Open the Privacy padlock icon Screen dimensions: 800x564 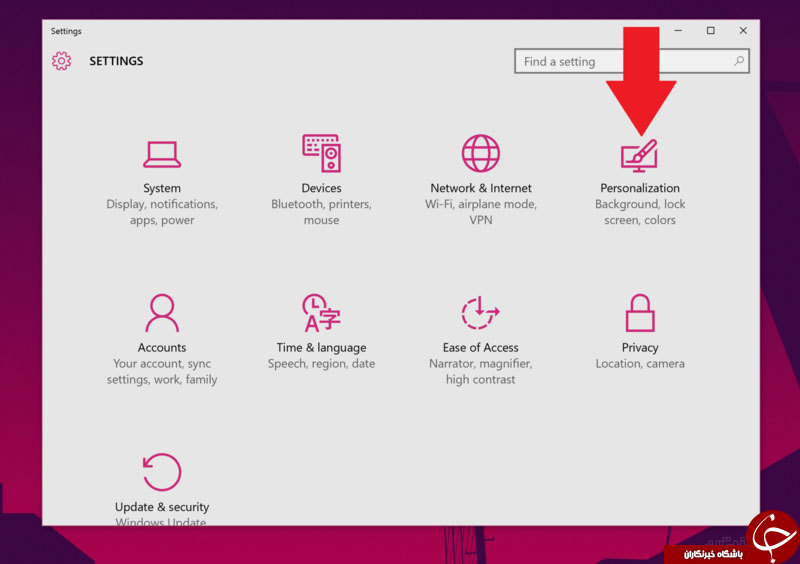640,313
